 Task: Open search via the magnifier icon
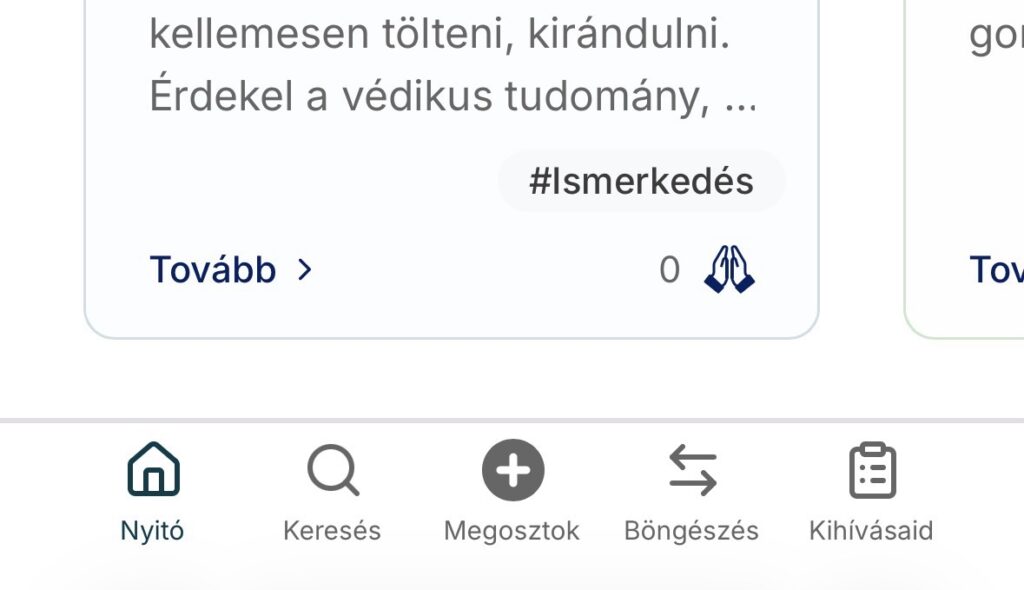click(x=332, y=470)
